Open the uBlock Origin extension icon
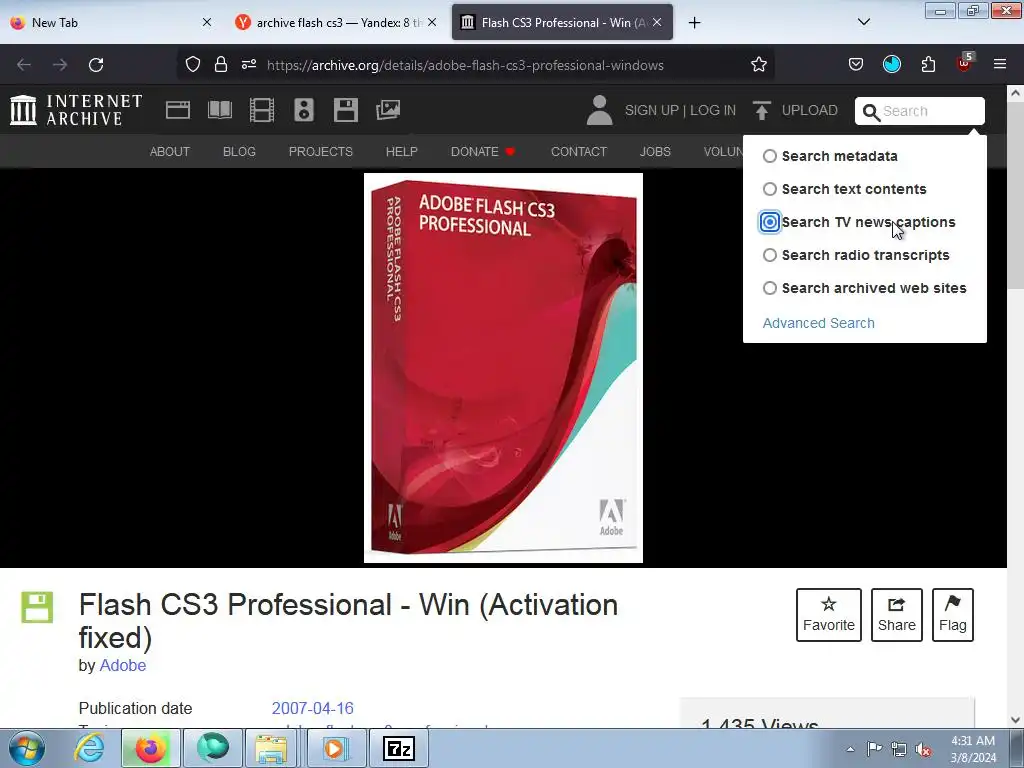 coord(965,63)
